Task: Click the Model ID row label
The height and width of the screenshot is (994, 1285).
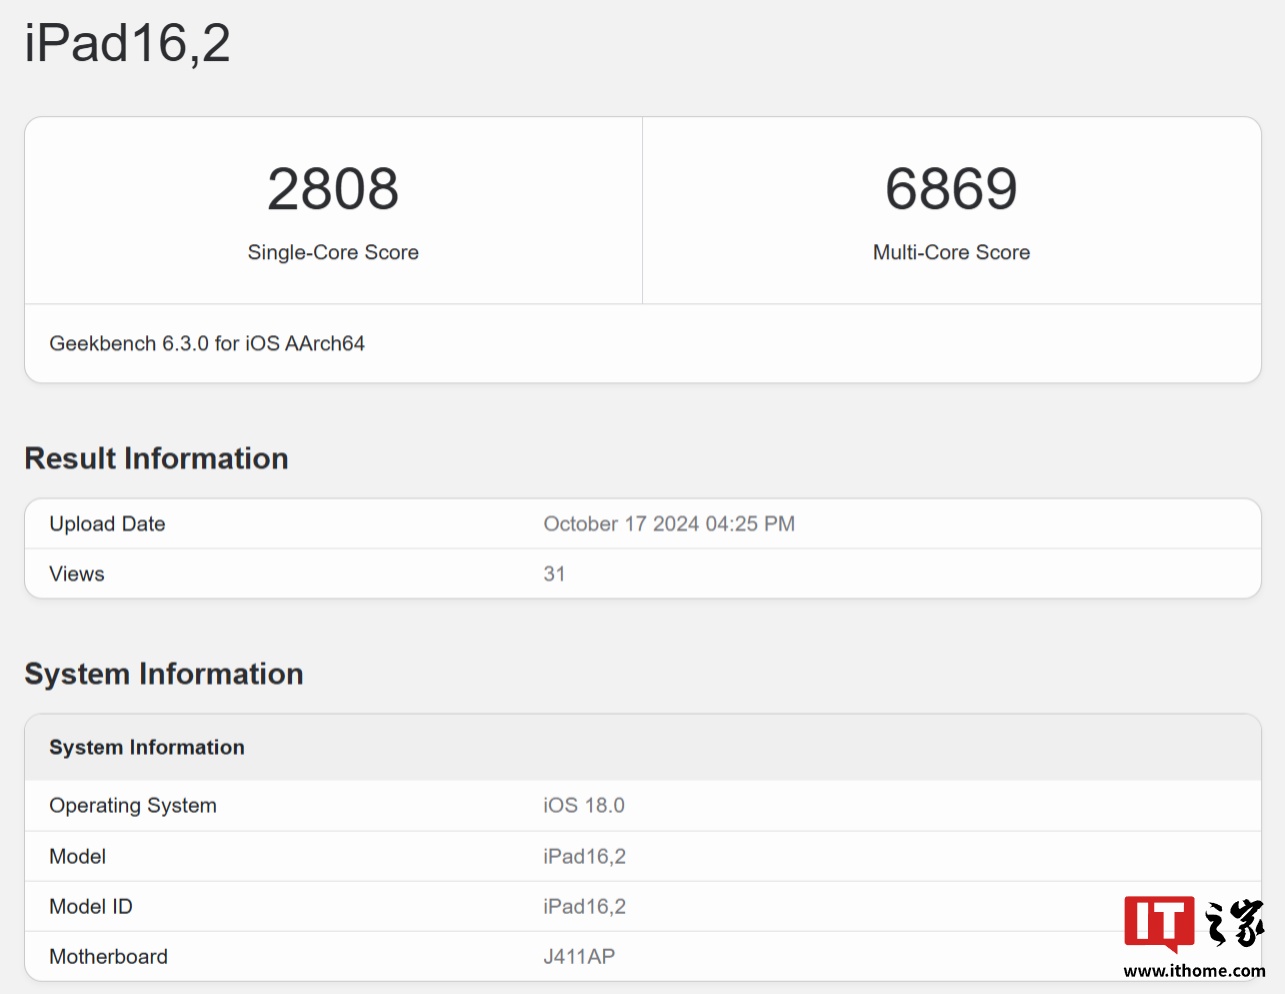Action: pyautogui.click(x=91, y=907)
